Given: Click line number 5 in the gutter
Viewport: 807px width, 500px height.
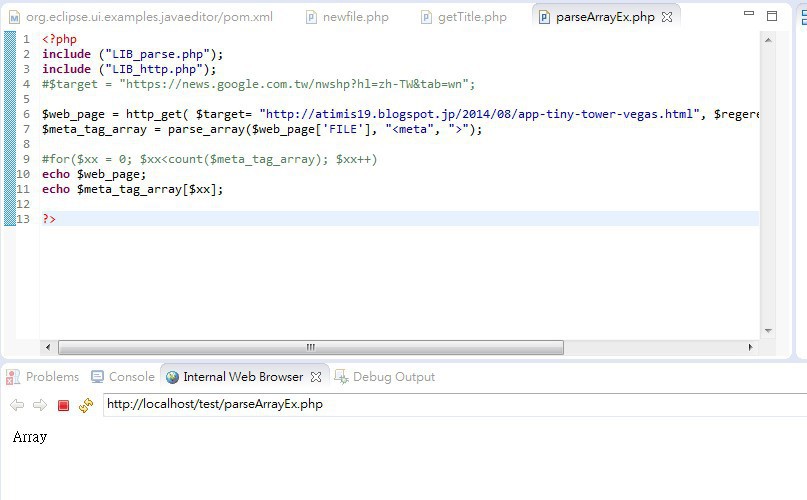Looking at the screenshot, I should 26,99.
